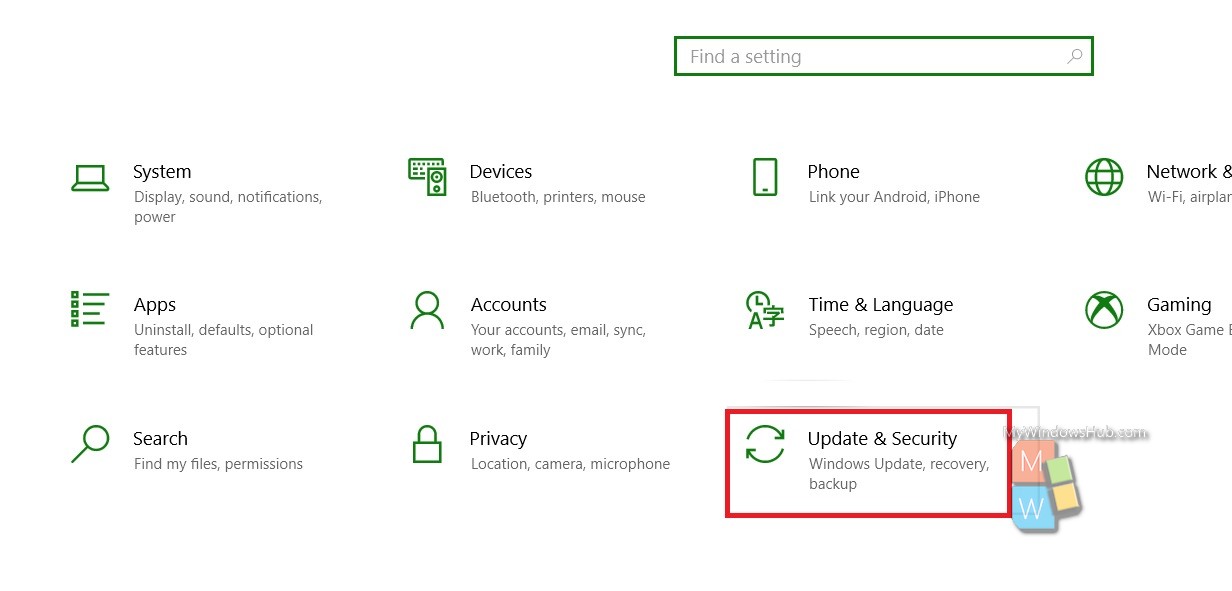Viewport: 1232px width, 591px height.
Task: Focus the Find a setting search field
Action: tap(884, 56)
